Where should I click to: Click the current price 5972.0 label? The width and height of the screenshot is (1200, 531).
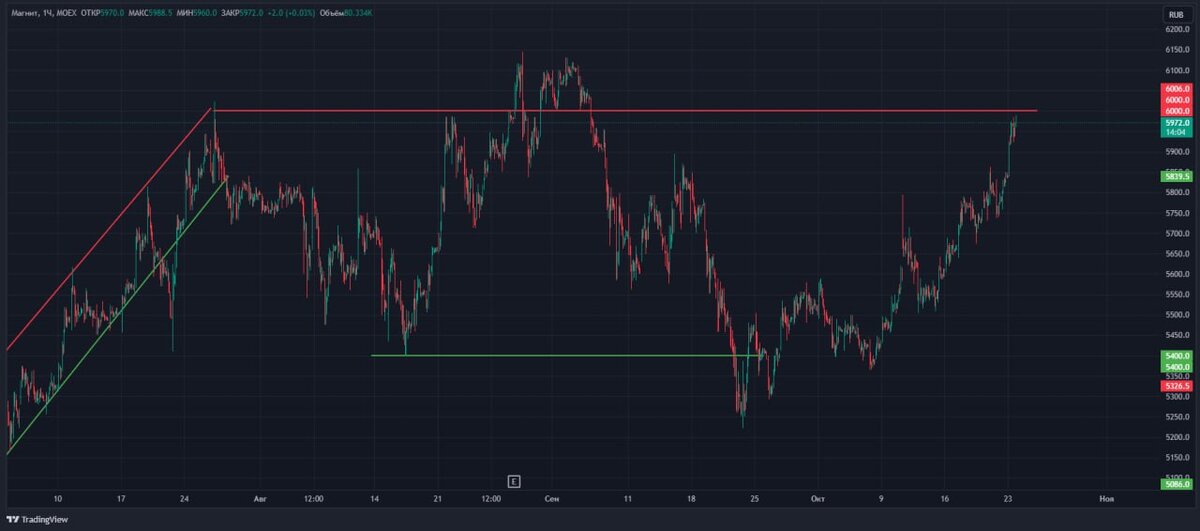(1177, 122)
